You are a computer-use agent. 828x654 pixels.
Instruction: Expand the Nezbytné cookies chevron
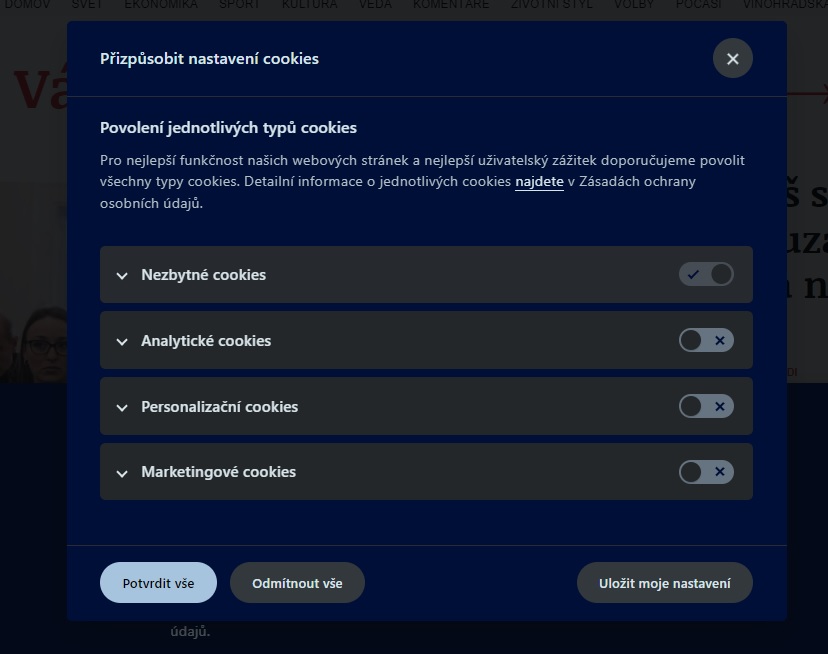122,276
